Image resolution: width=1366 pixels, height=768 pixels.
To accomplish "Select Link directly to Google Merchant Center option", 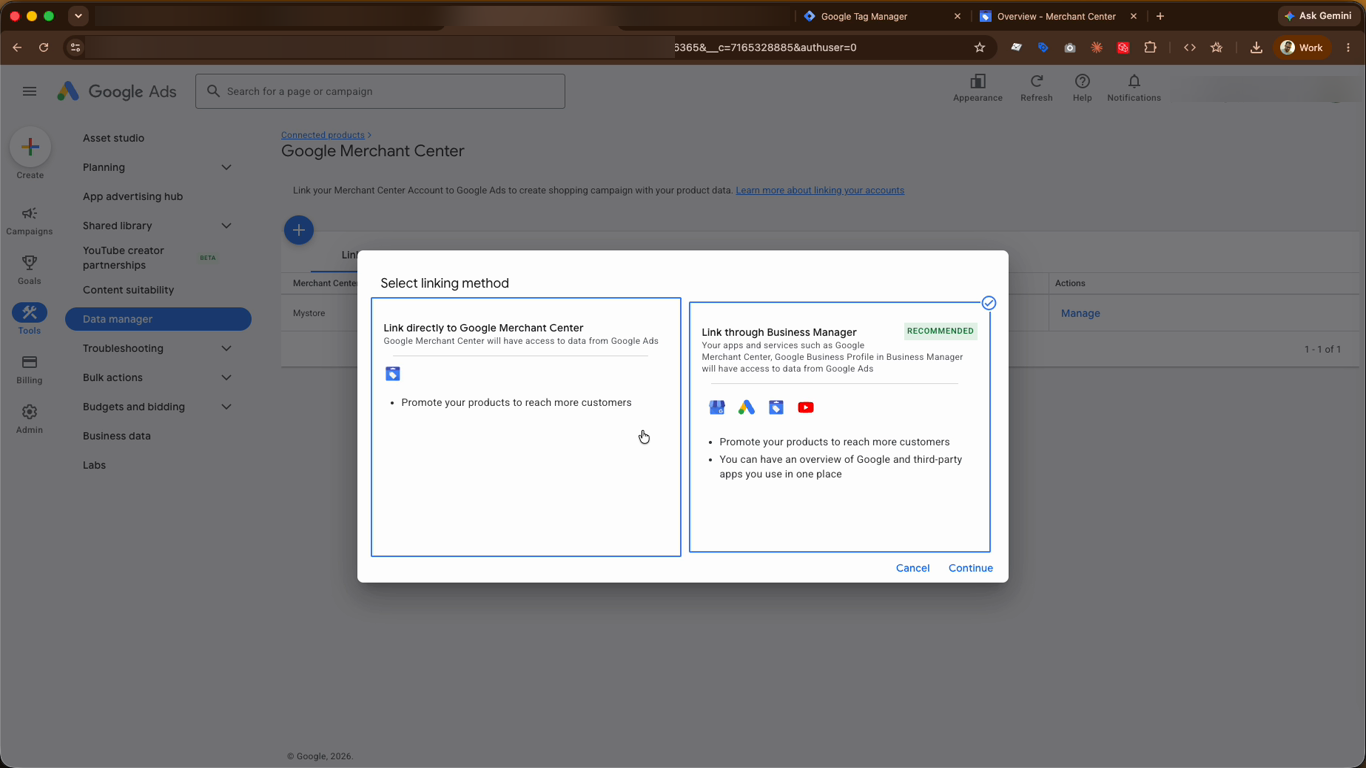I will pyautogui.click(x=526, y=427).
